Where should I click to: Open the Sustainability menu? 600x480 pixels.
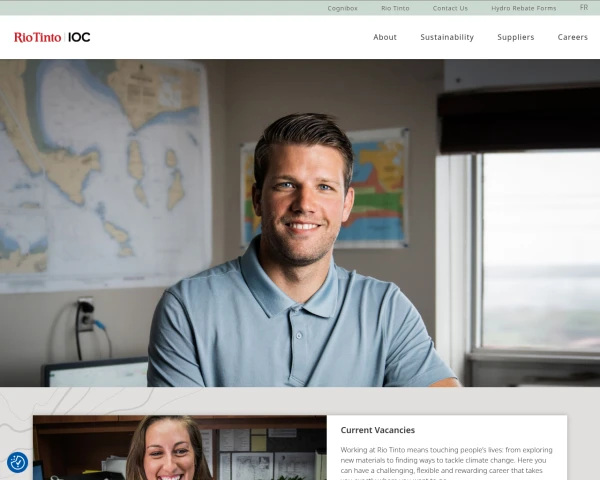[x=447, y=37]
